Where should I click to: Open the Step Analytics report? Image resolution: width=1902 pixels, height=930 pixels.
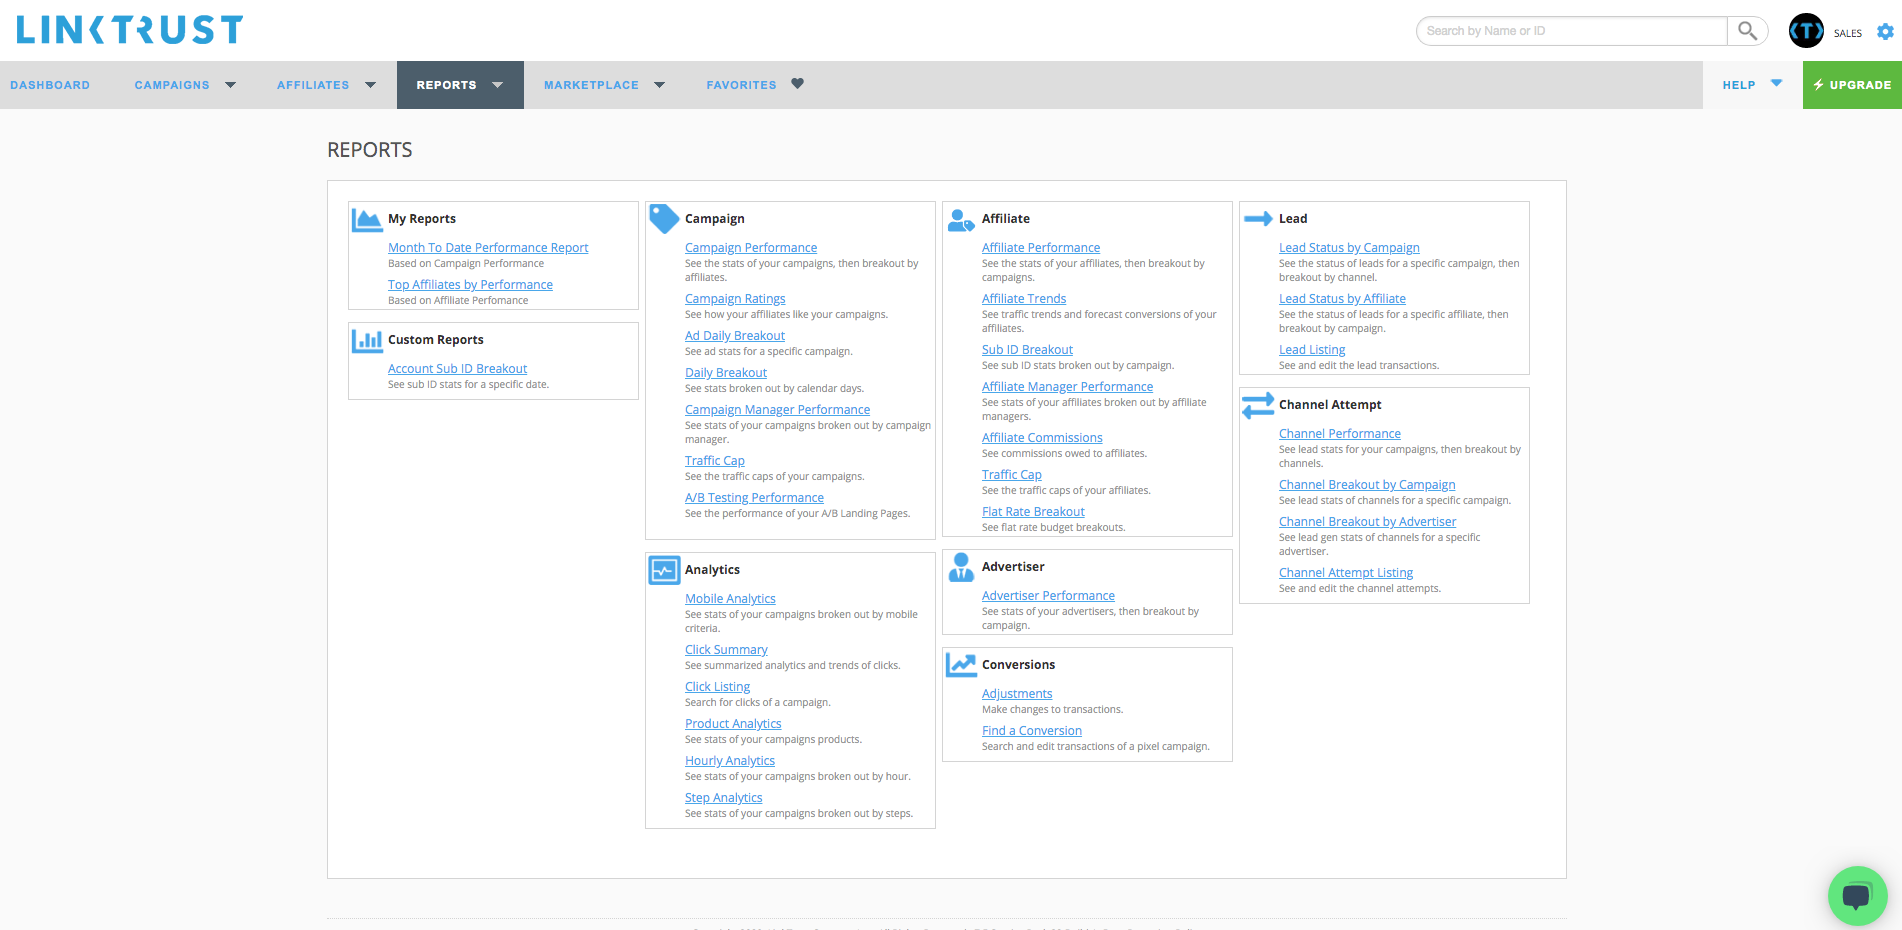723,798
